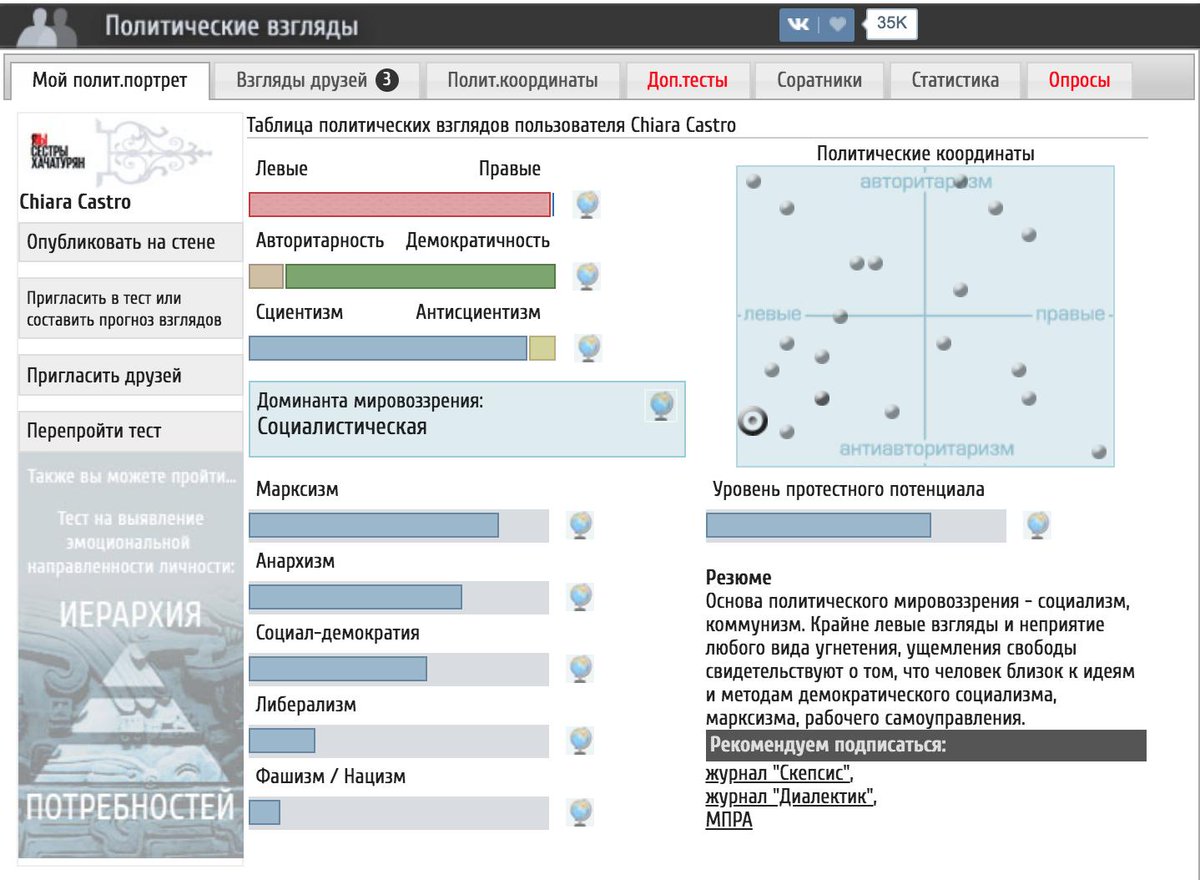Click the VK logo share button
Viewport: 1200px width, 880px height.
coord(799,24)
